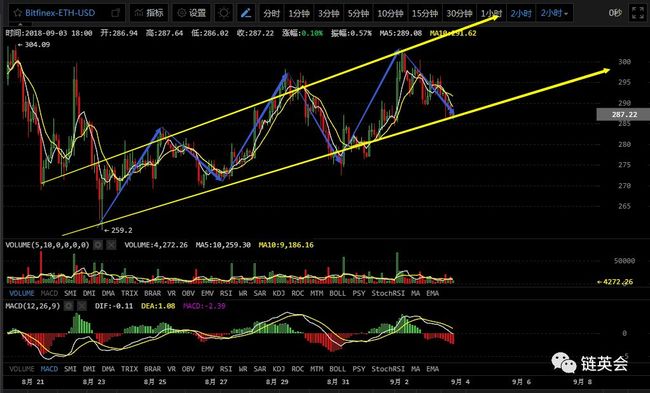Select EMV in the indicator row above the MACD panel
The width and height of the screenshot is (650, 393).
coord(207,293)
